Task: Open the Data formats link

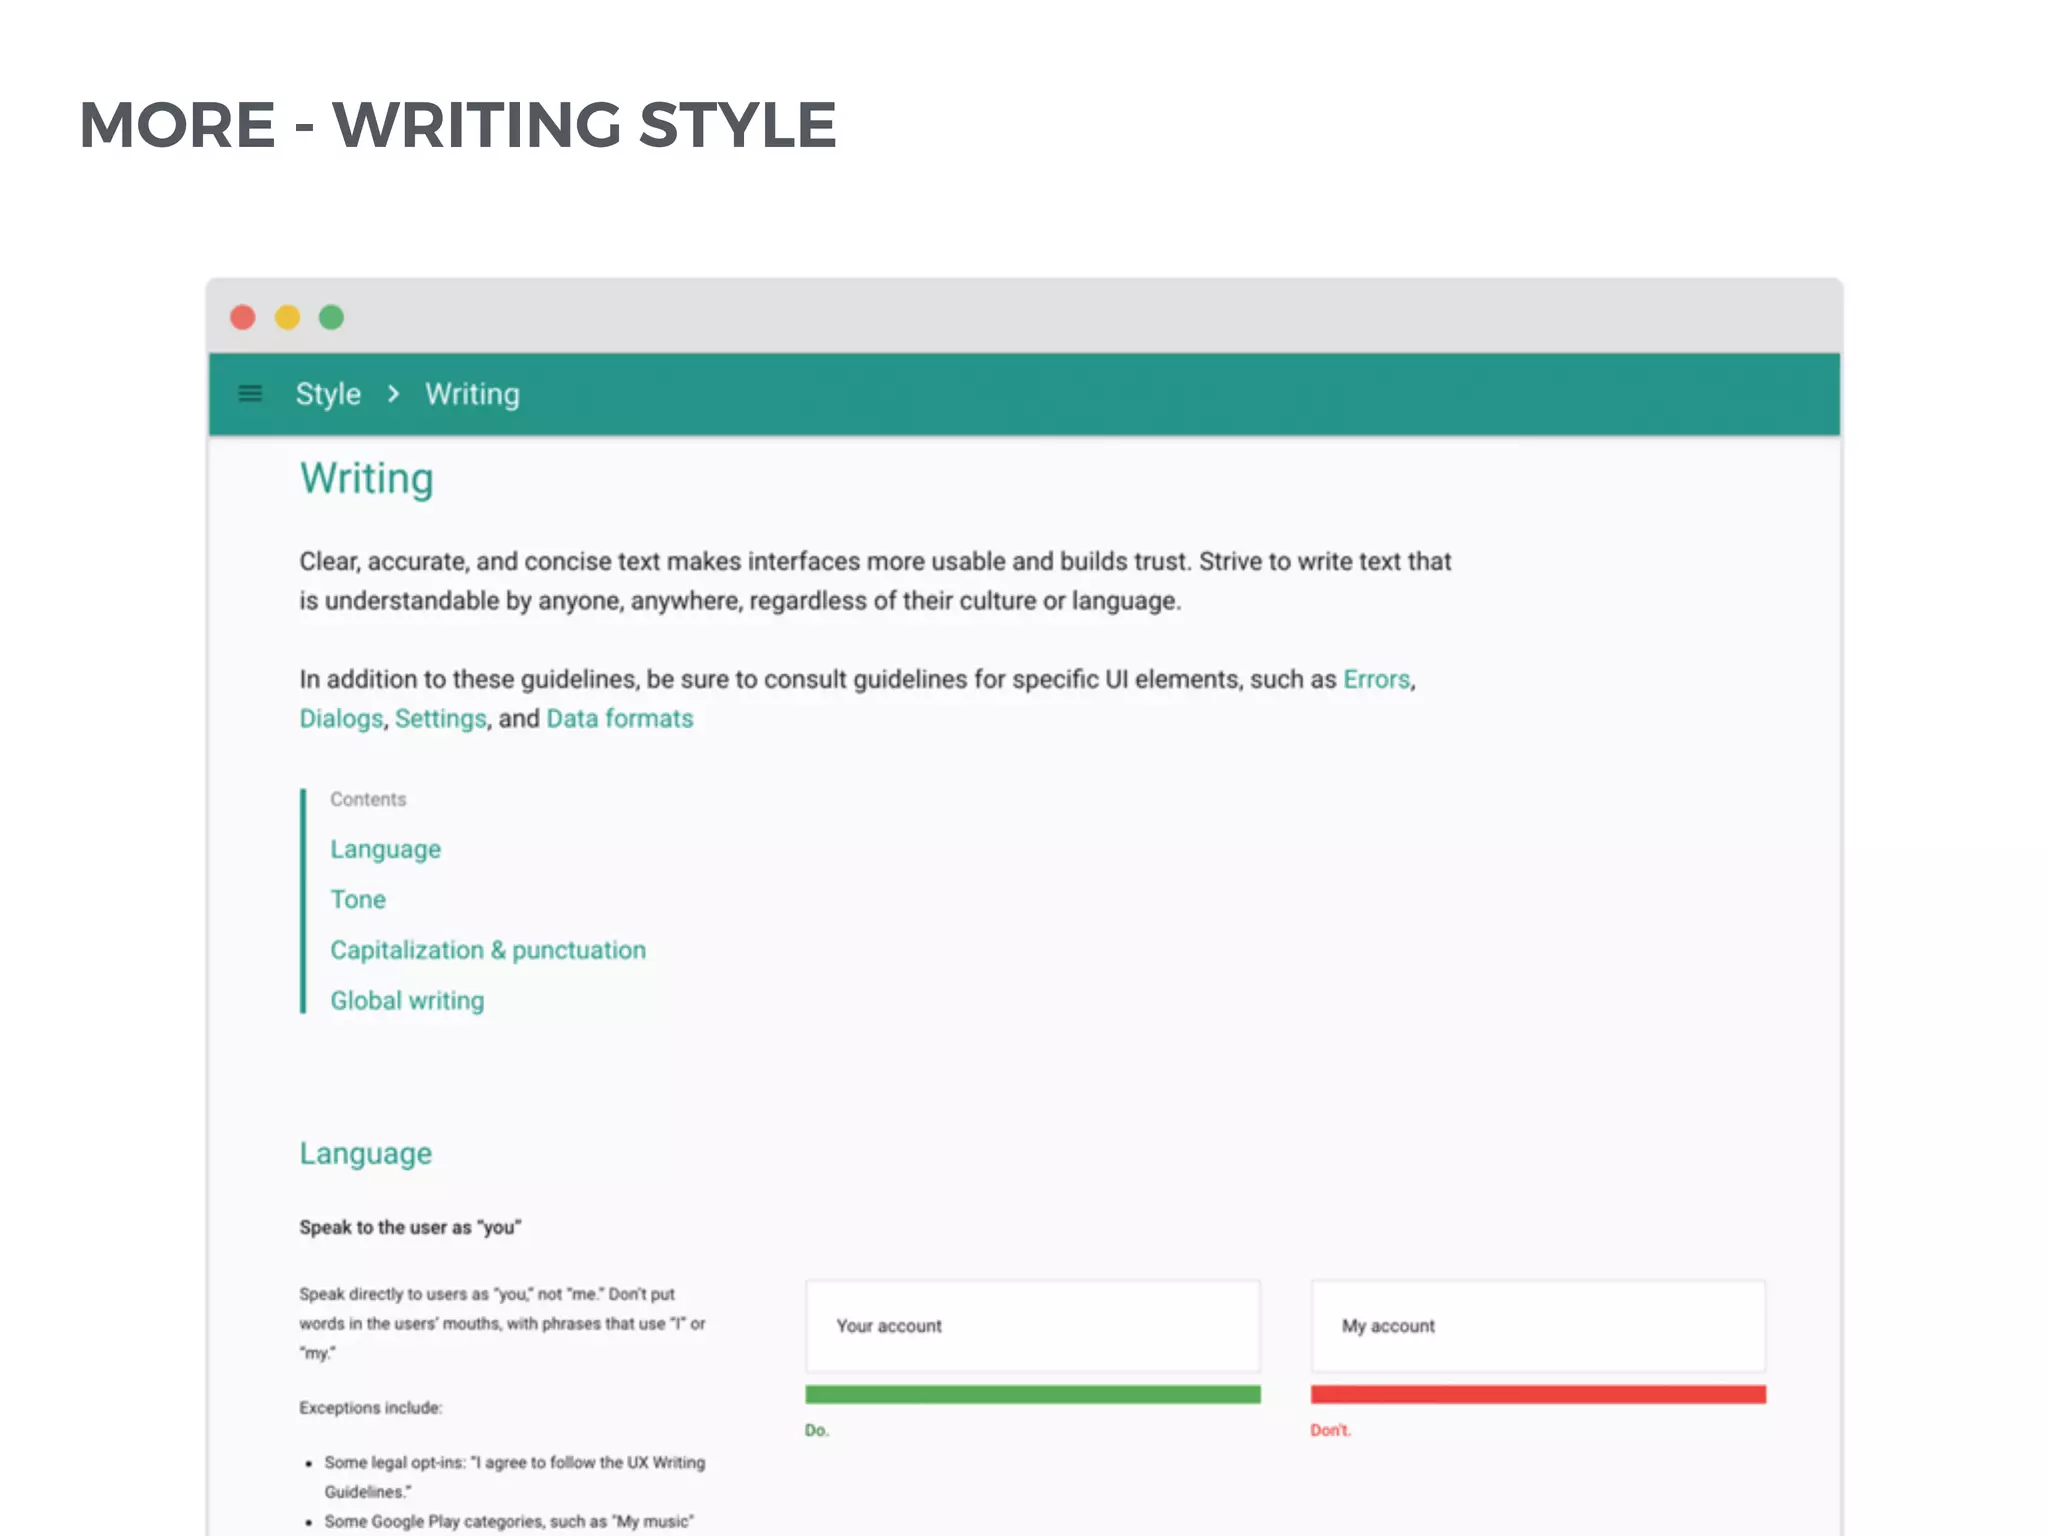Action: (619, 719)
